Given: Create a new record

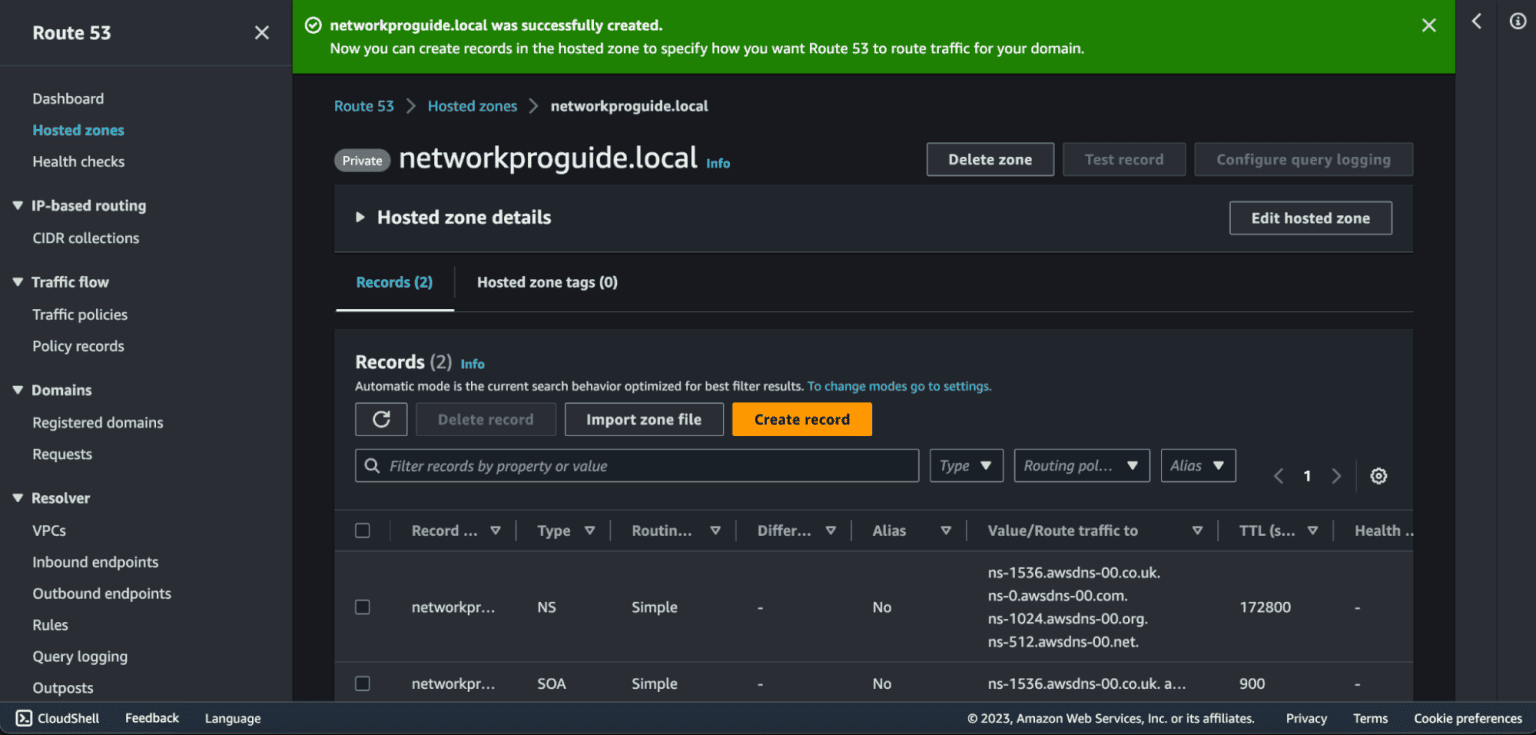Looking at the screenshot, I should [801, 419].
